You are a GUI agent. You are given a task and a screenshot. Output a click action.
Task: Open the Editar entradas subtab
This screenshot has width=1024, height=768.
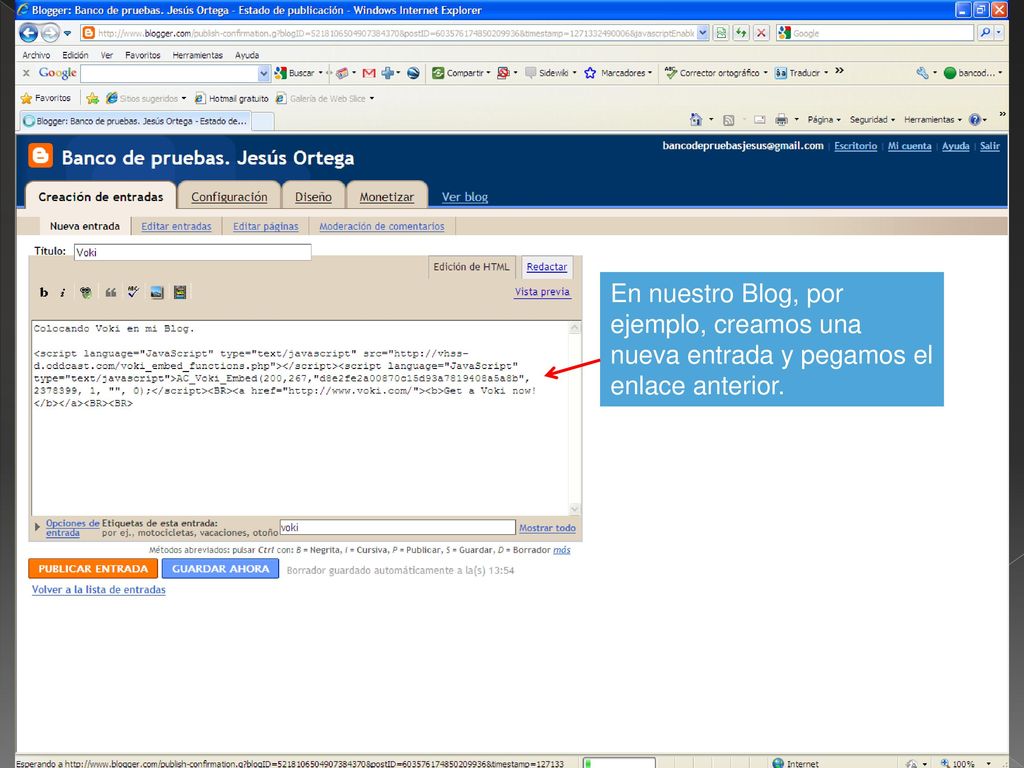(x=176, y=226)
